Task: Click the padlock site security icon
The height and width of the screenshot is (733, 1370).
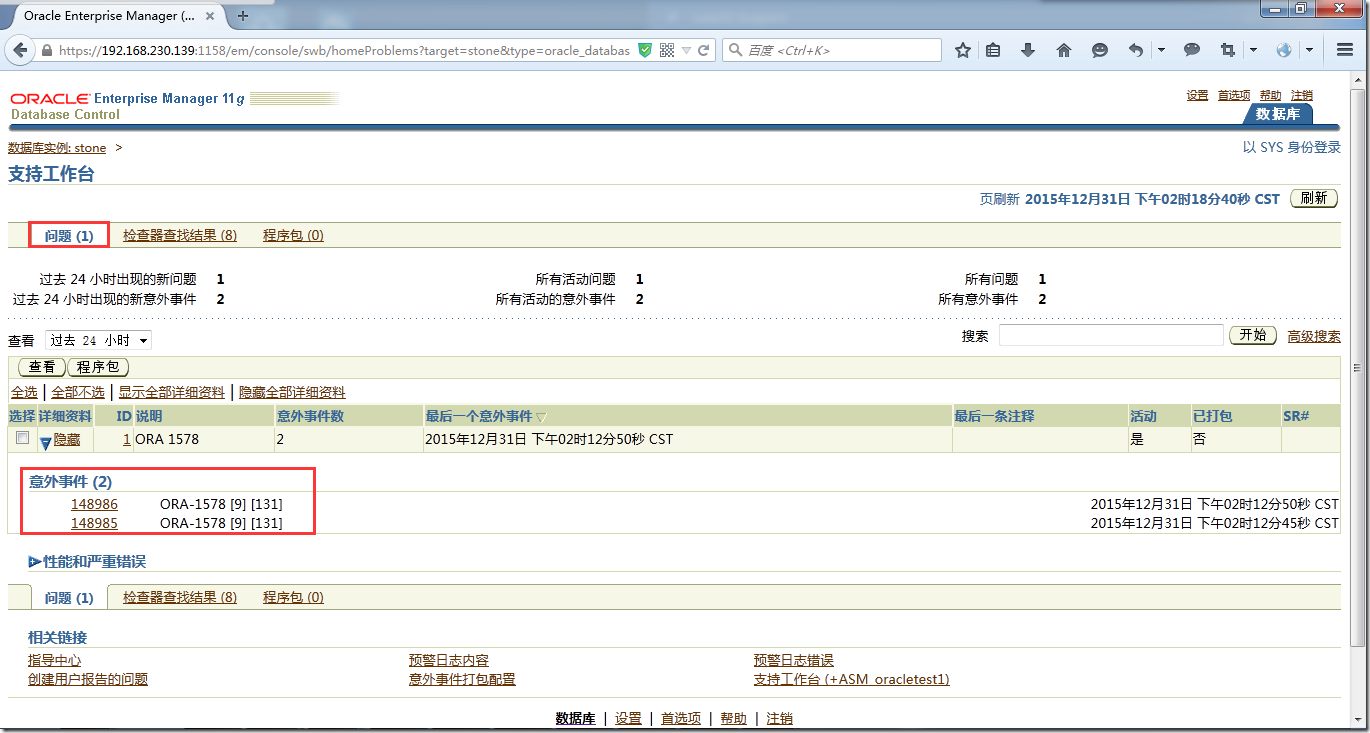Action: (x=47, y=50)
